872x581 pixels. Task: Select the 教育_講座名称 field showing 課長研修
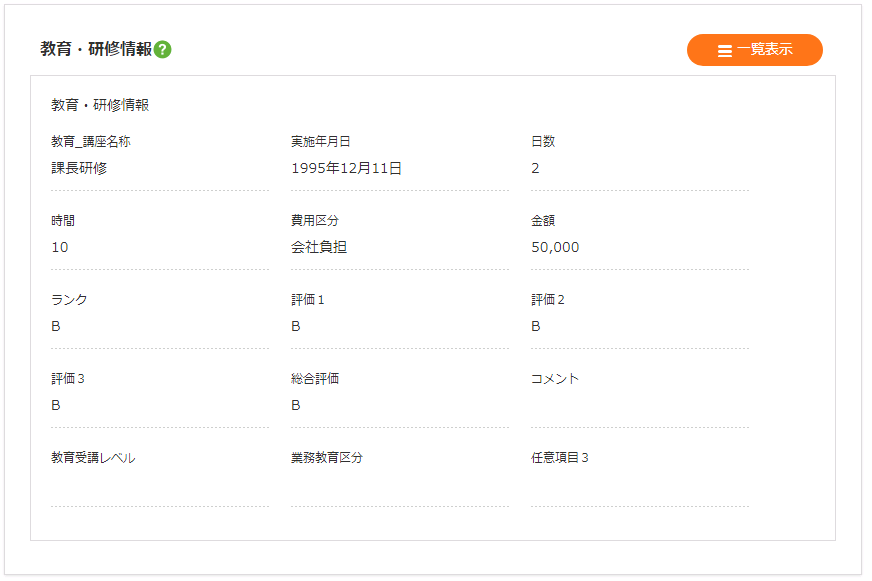[x=80, y=168]
